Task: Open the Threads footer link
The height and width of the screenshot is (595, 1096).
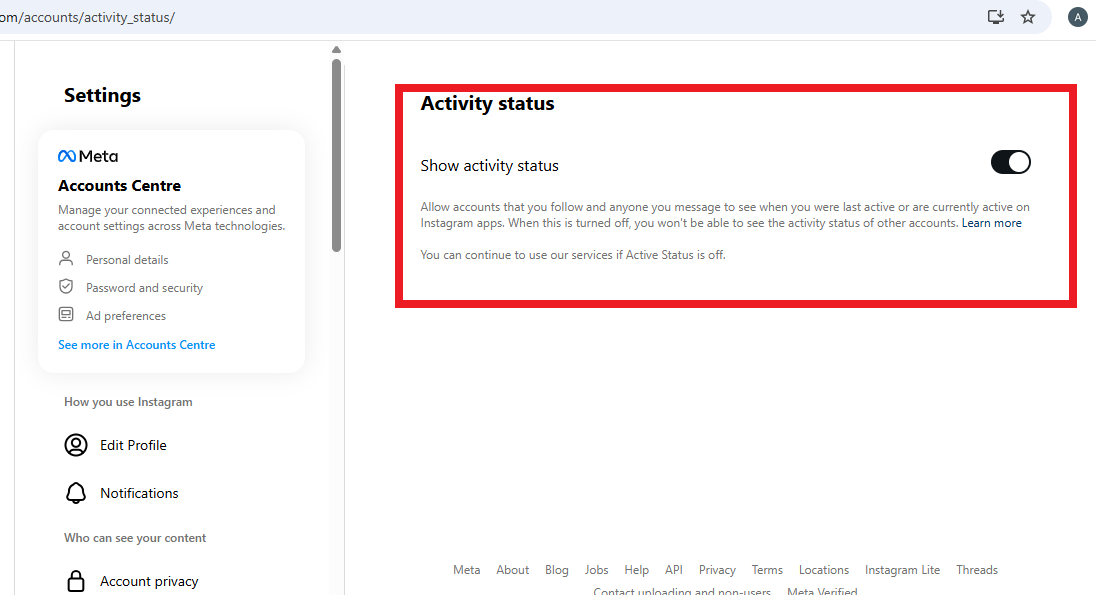Action: (976, 570)
